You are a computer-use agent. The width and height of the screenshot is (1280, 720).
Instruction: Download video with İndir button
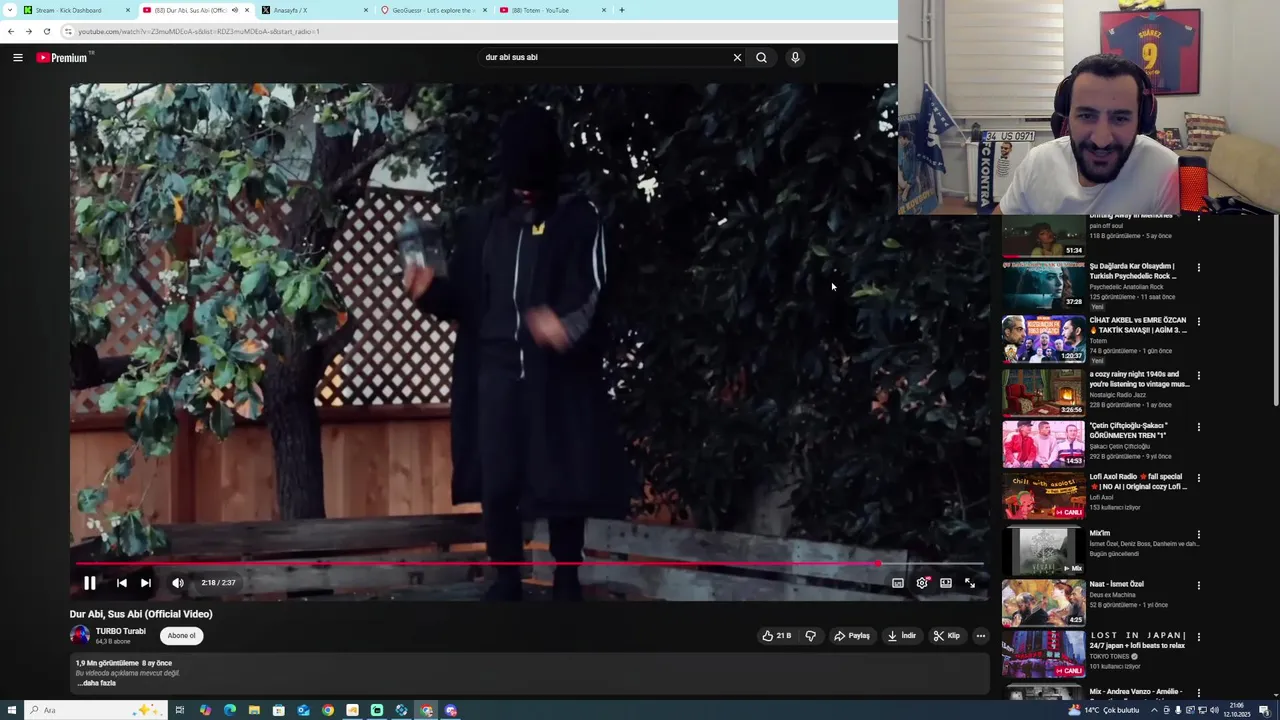point(901,636)
